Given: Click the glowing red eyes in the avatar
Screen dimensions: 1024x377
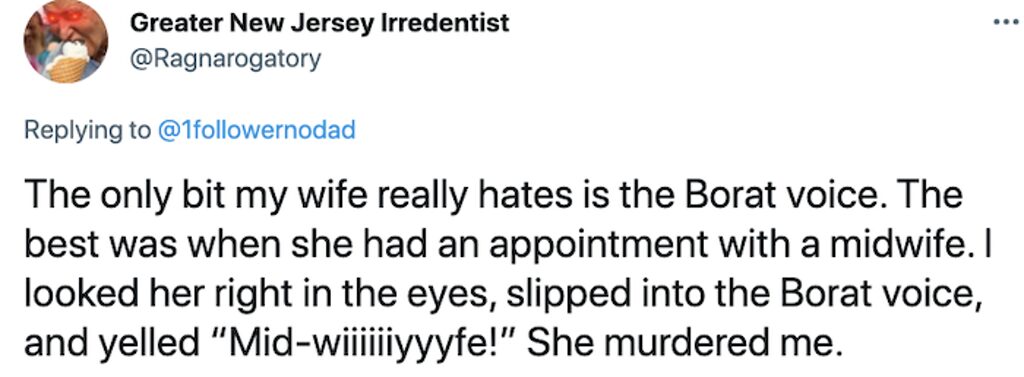Looking at the screenshot, I should [66, 14].
